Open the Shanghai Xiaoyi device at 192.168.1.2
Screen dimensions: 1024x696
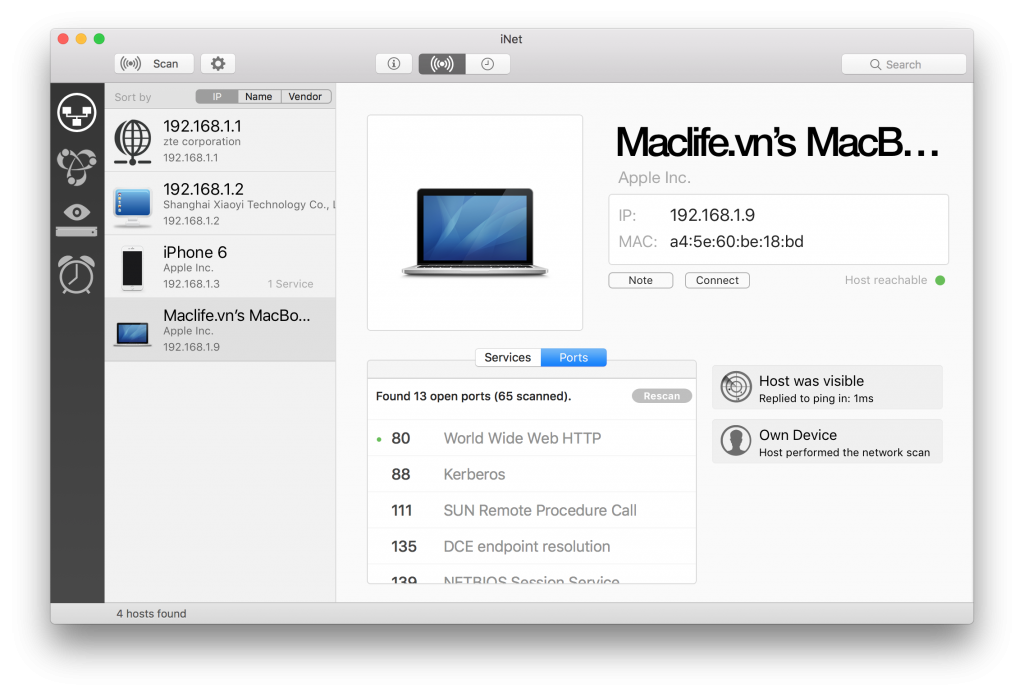point(220,203)
